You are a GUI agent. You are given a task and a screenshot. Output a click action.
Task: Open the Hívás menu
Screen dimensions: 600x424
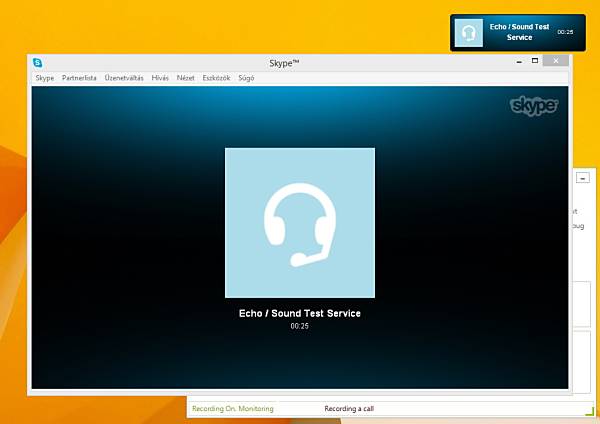coord(160,78)
